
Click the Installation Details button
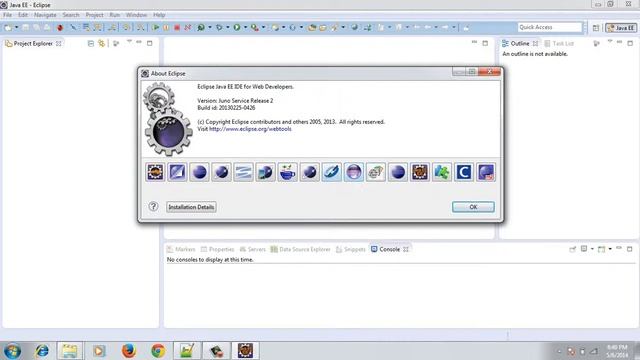tap(191, 207)
